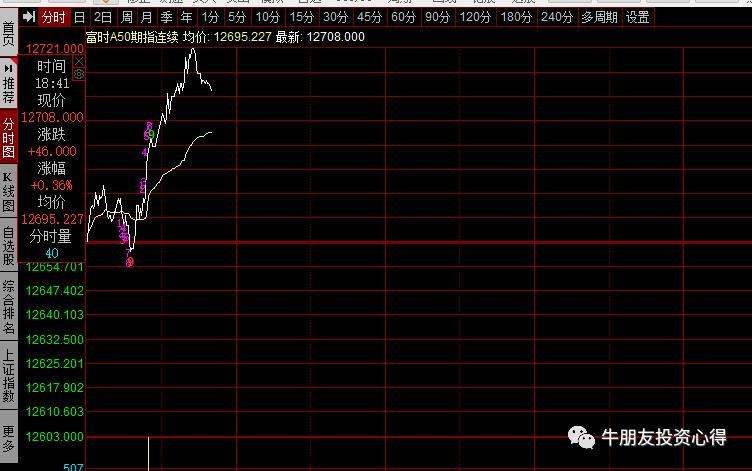The width and height of the screenshot is (752, 471).
Task: Click 现价 value 12708.000
Action: pyautogui.click(x=52, y=118)
